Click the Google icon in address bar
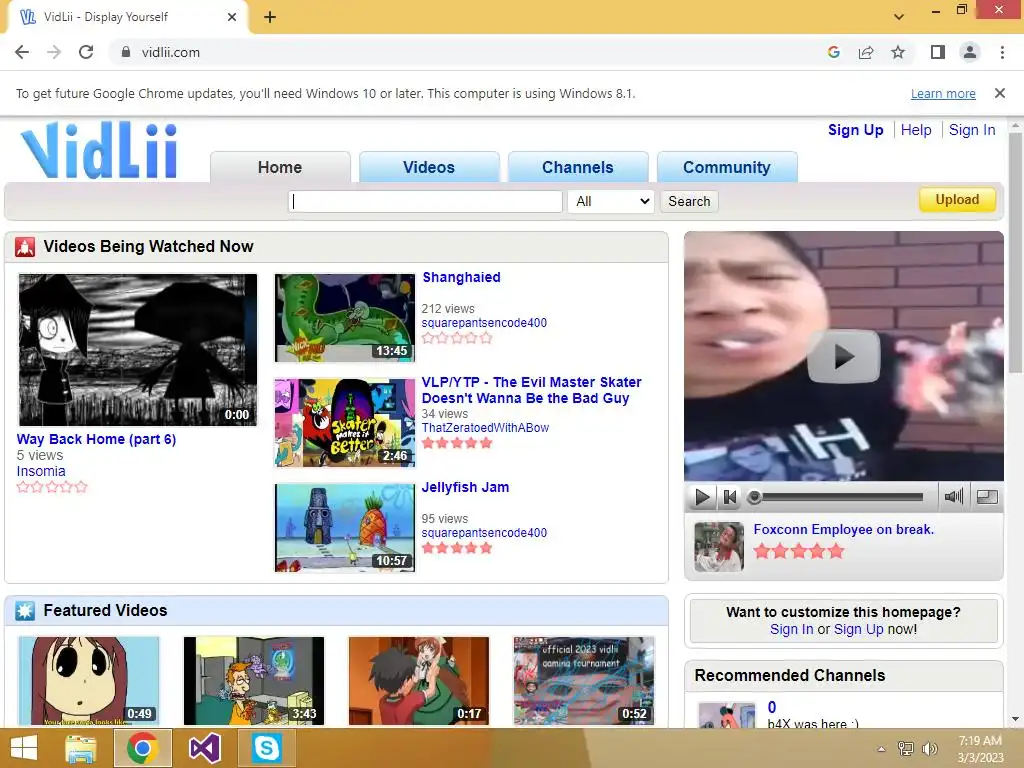The image size is (1024, 768). point(833,52)
